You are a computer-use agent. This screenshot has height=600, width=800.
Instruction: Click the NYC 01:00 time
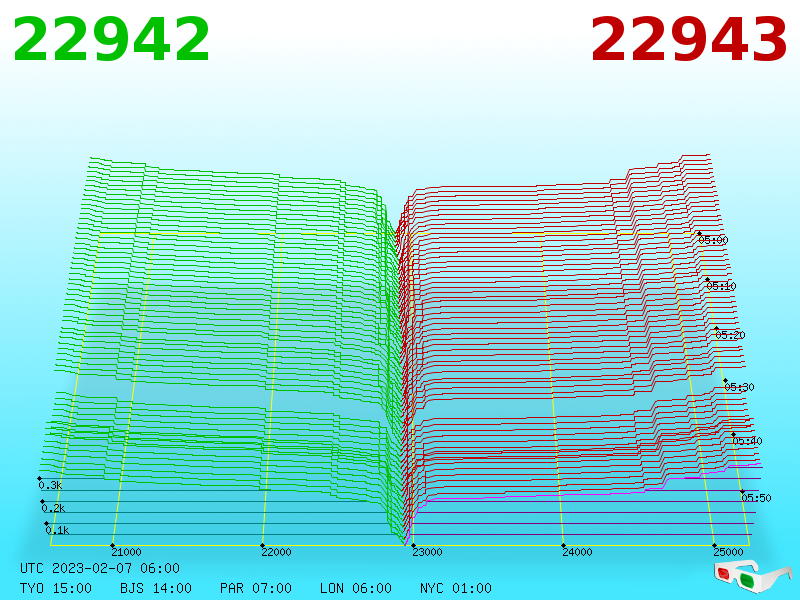tap(456, 588)
